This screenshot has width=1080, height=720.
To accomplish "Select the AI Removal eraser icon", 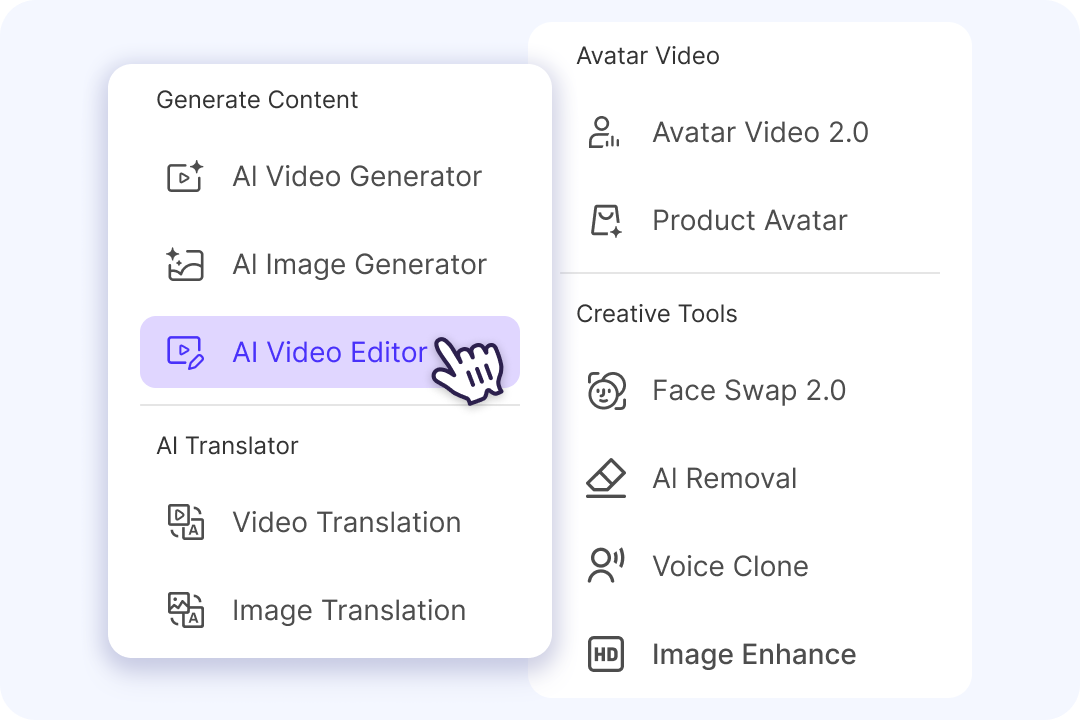I will pos(604,478).
